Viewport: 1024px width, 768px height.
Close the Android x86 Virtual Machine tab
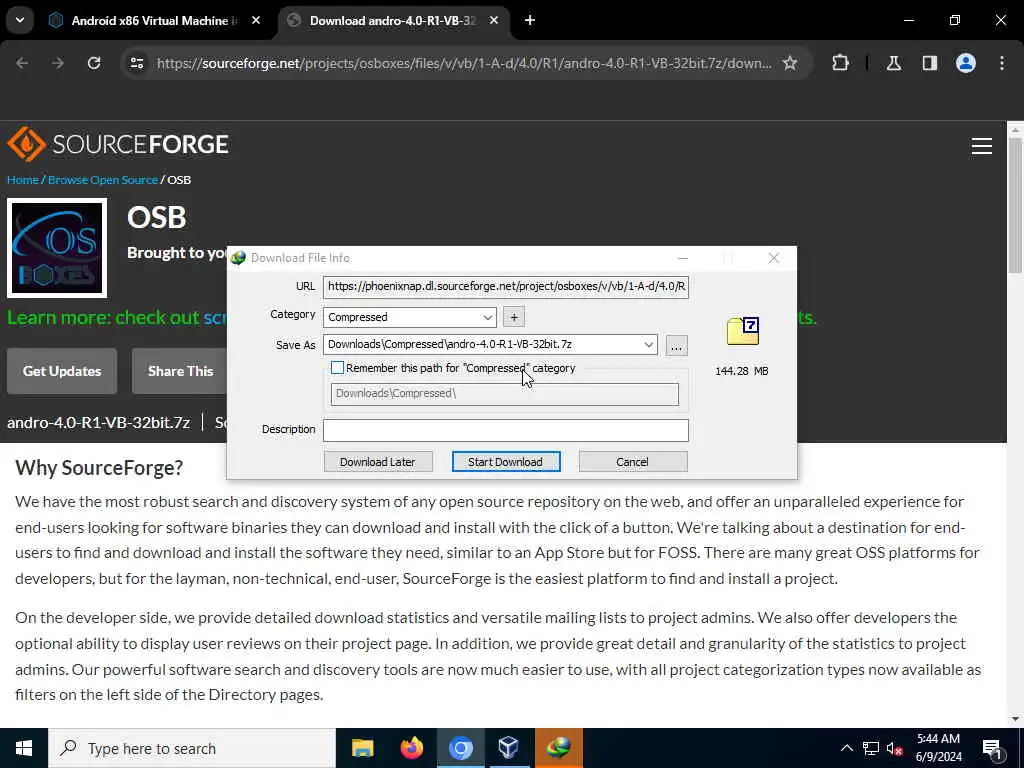[x=256, y=20]
